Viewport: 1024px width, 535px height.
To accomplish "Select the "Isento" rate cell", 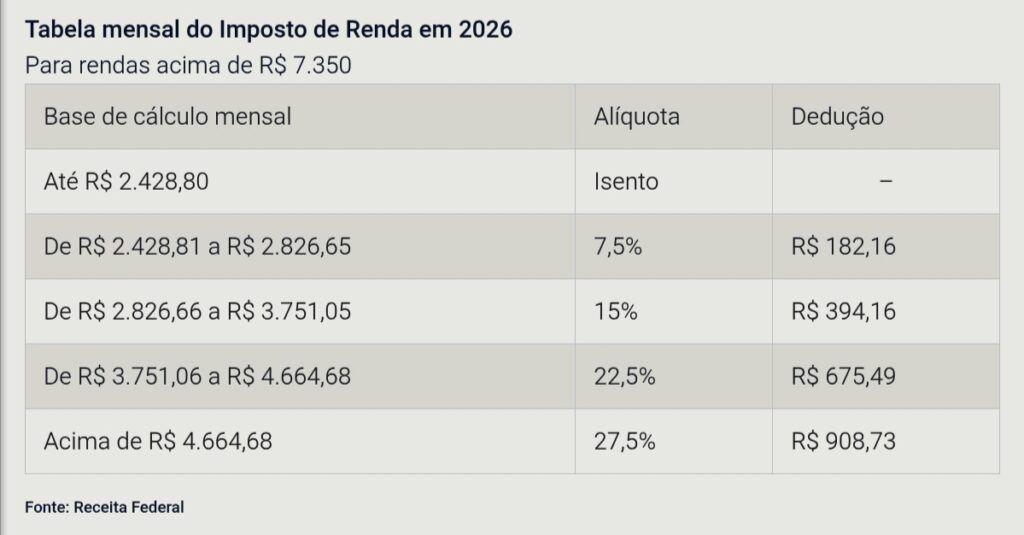I will pyautogui.click(x=626, y=181).
